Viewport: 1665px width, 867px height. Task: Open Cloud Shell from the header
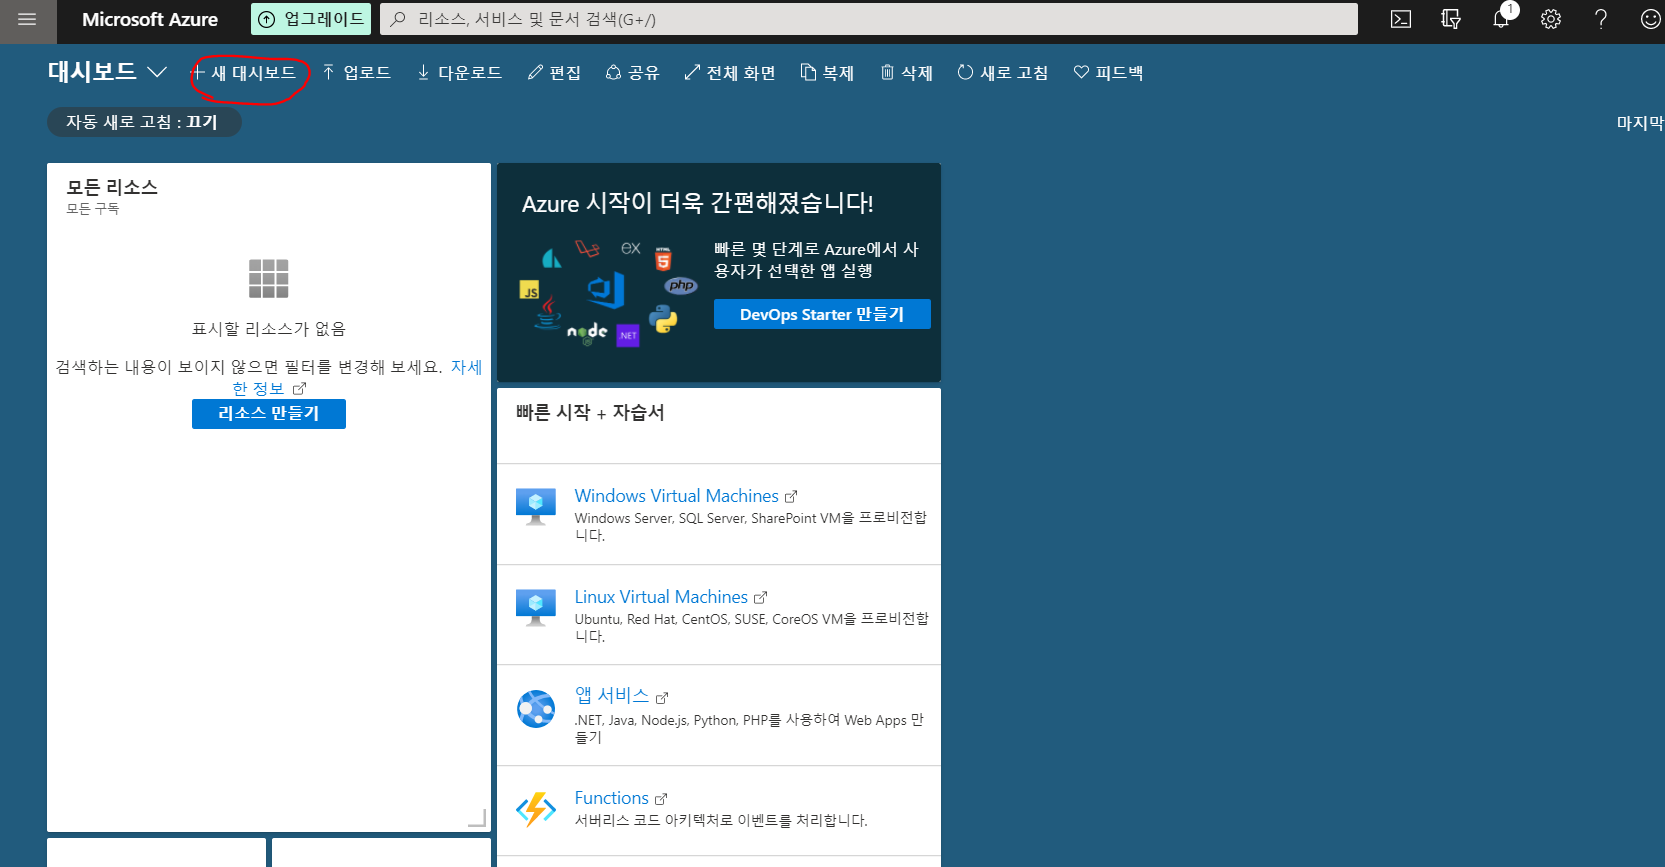(x=1401, y=19)
